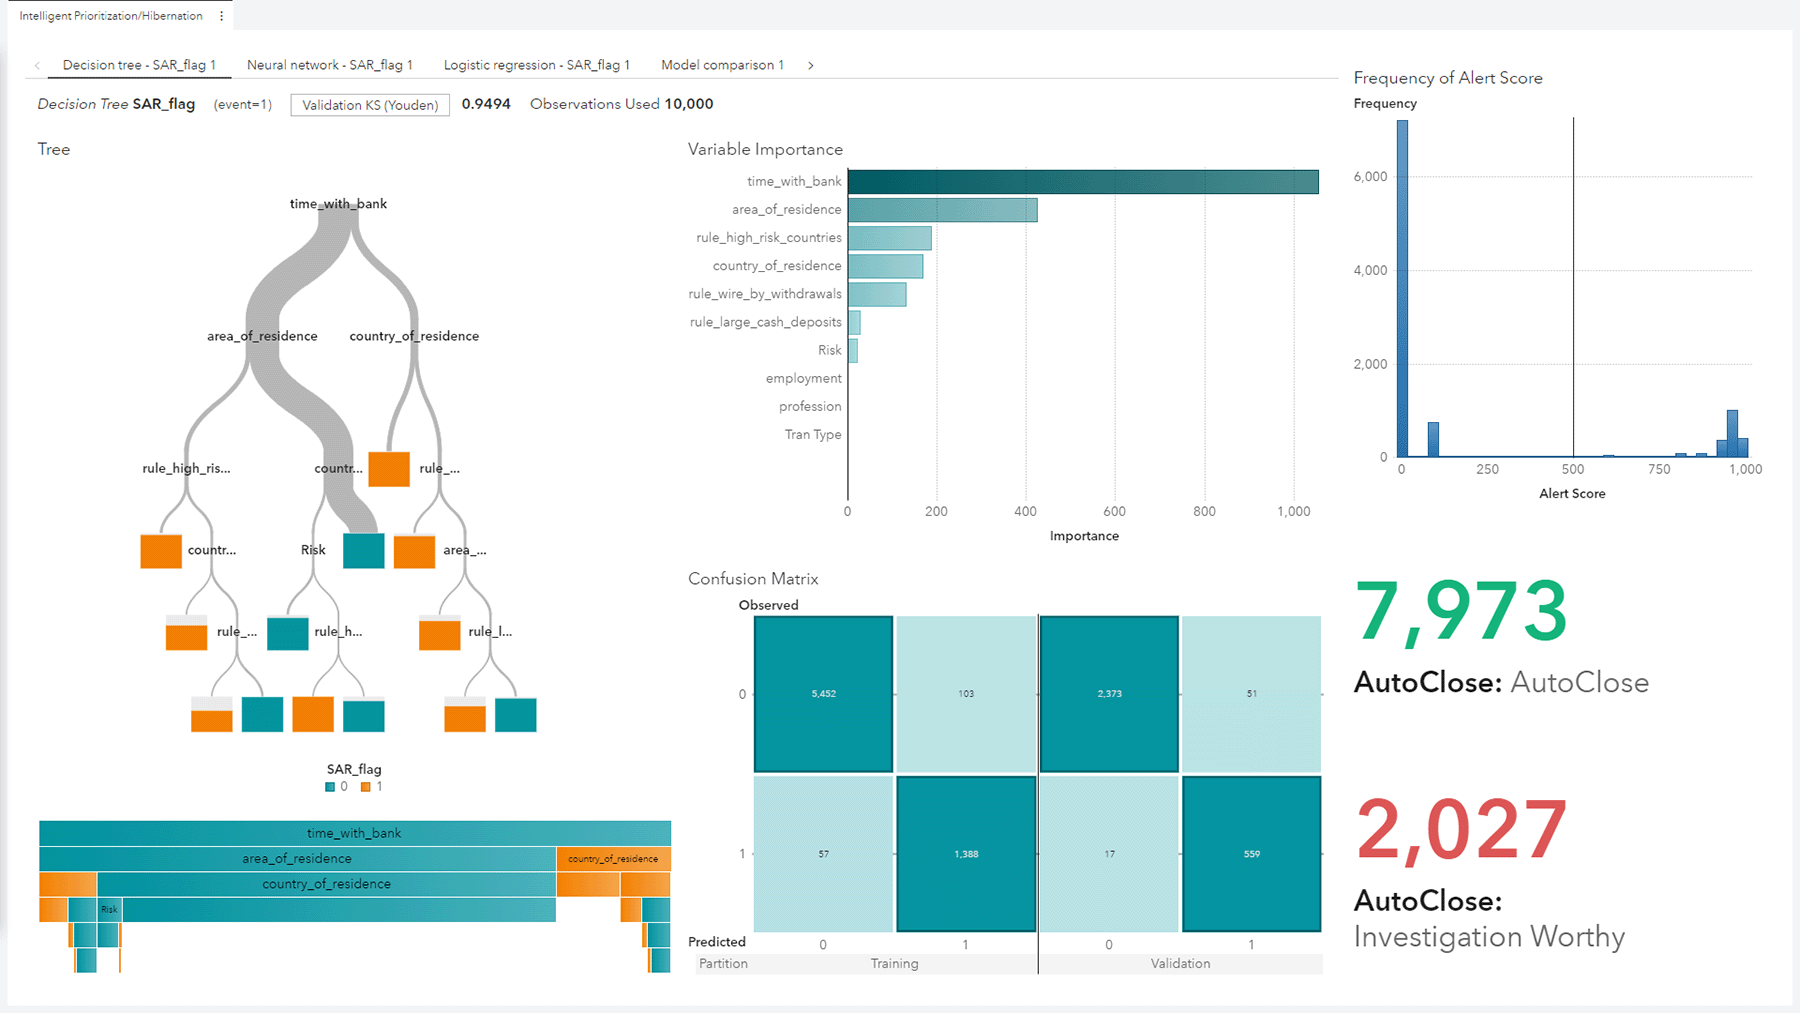Click the tallest Alert Score histogram bar
Image resolution: width=1800 pixels, height=1013 pixels.
1402,288
